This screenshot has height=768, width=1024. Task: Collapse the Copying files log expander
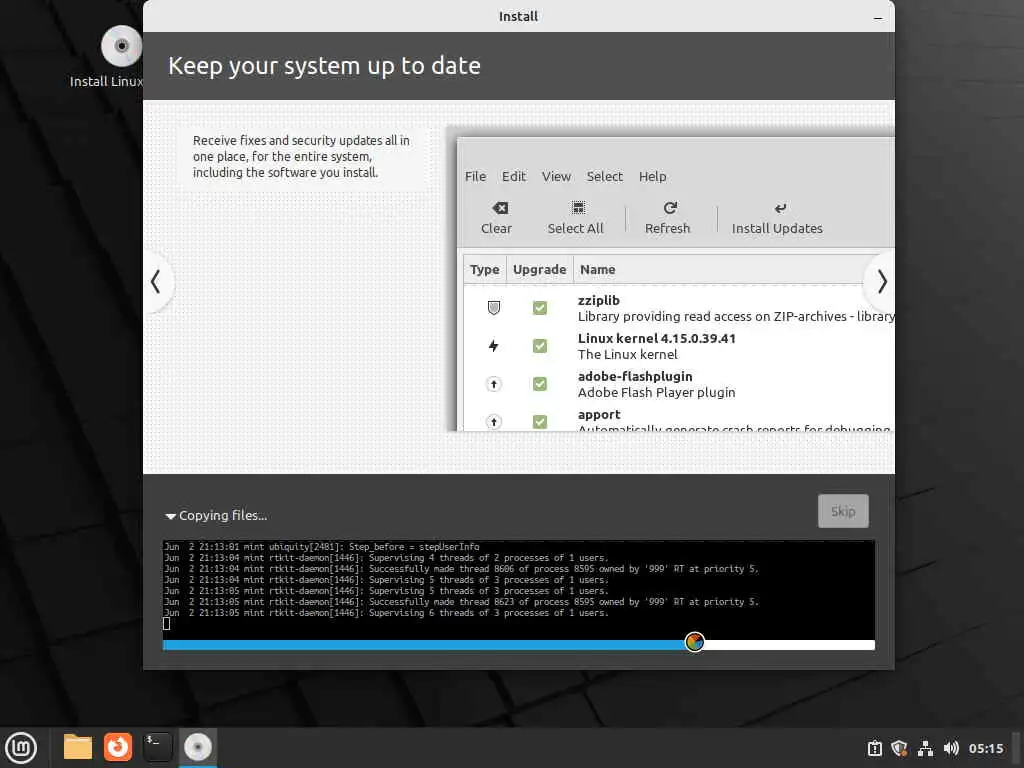[x=170, y=516]
